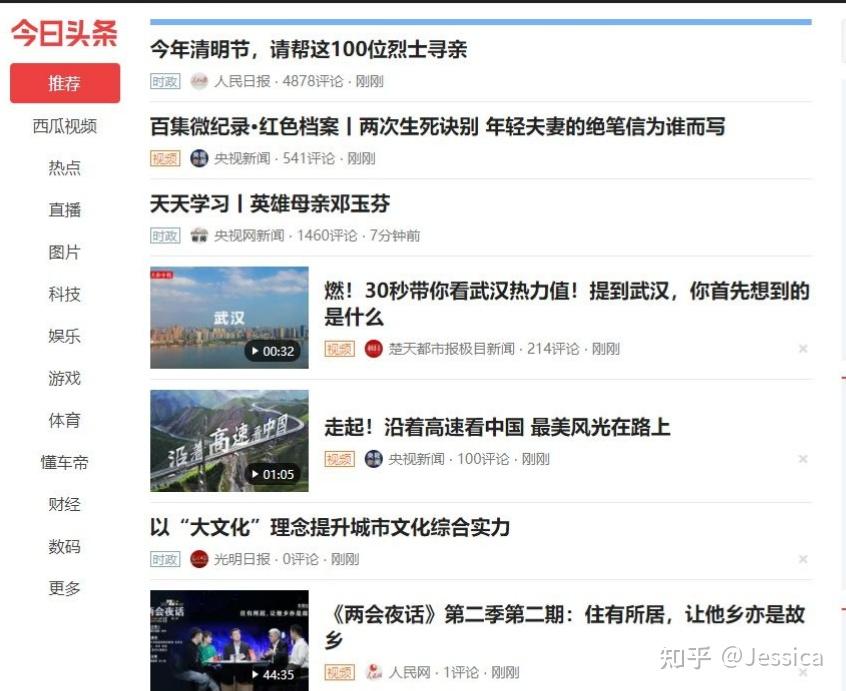Open the 西瓜视频 channel
This screenshot has width=846, height=691.
coord(65,126)
